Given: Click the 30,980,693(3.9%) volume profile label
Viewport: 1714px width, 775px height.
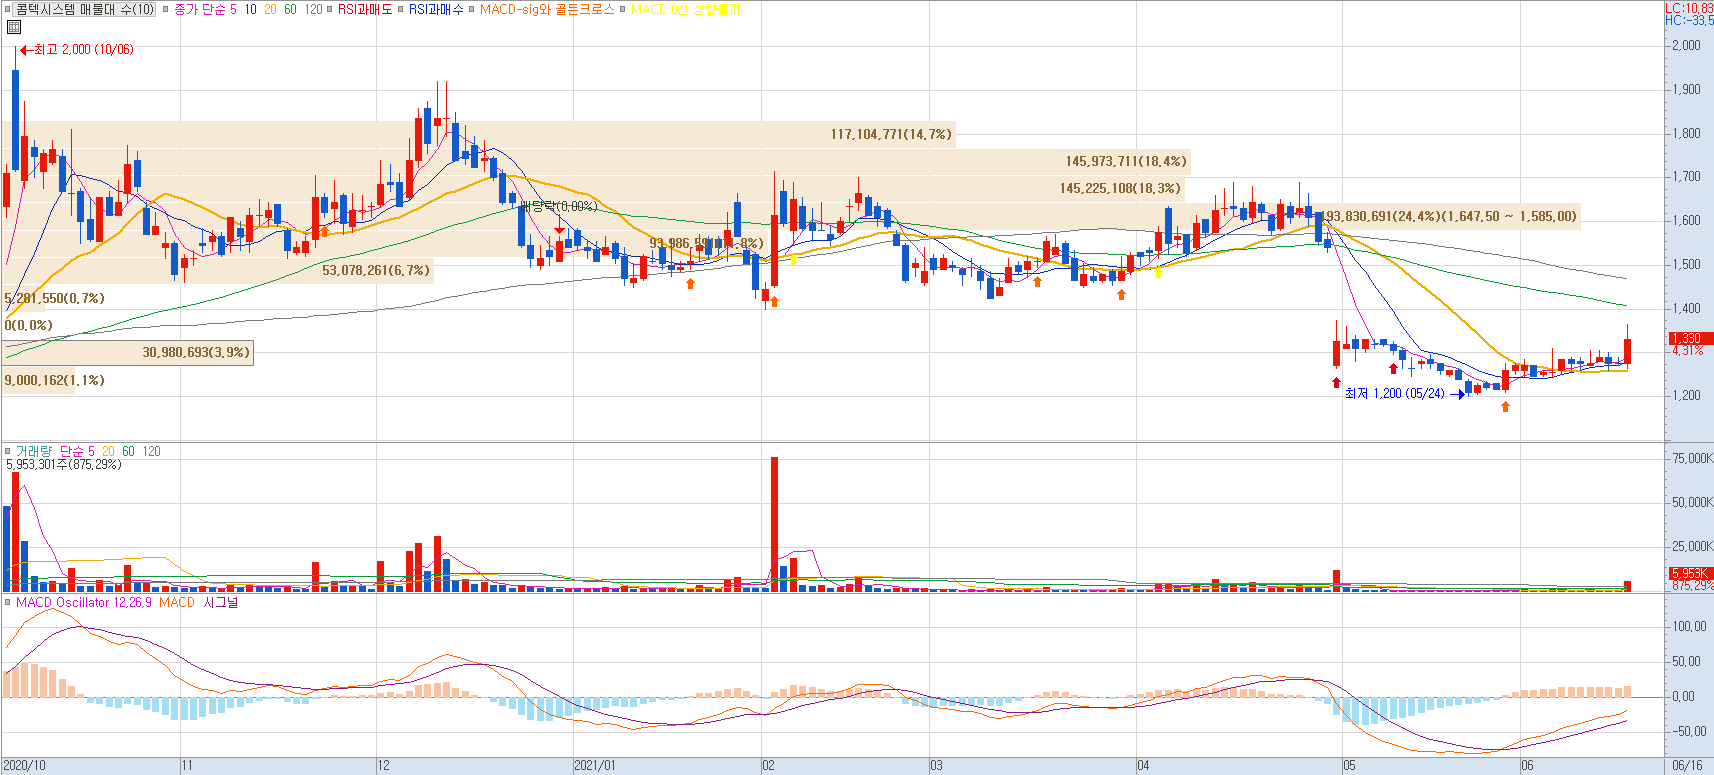Looking at the screenshot, I should click(196, 352).
